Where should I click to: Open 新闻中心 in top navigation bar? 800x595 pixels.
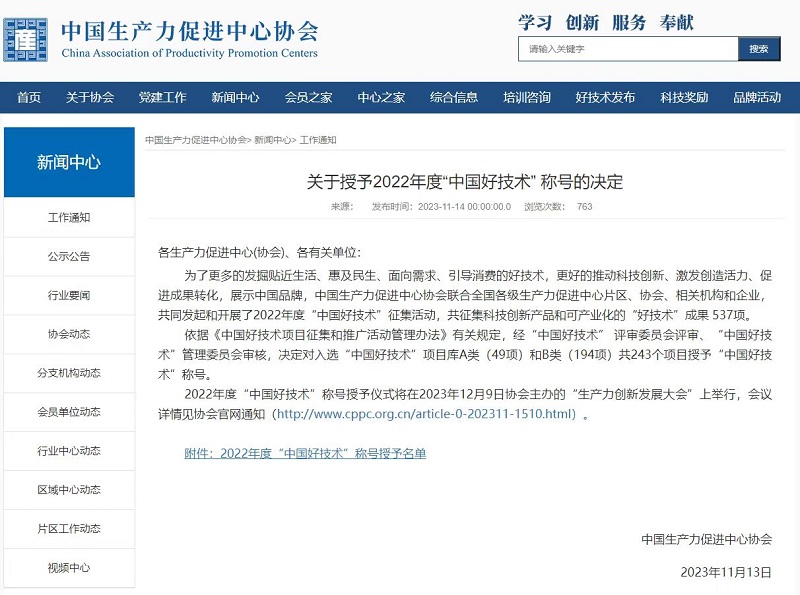point(235,97)
